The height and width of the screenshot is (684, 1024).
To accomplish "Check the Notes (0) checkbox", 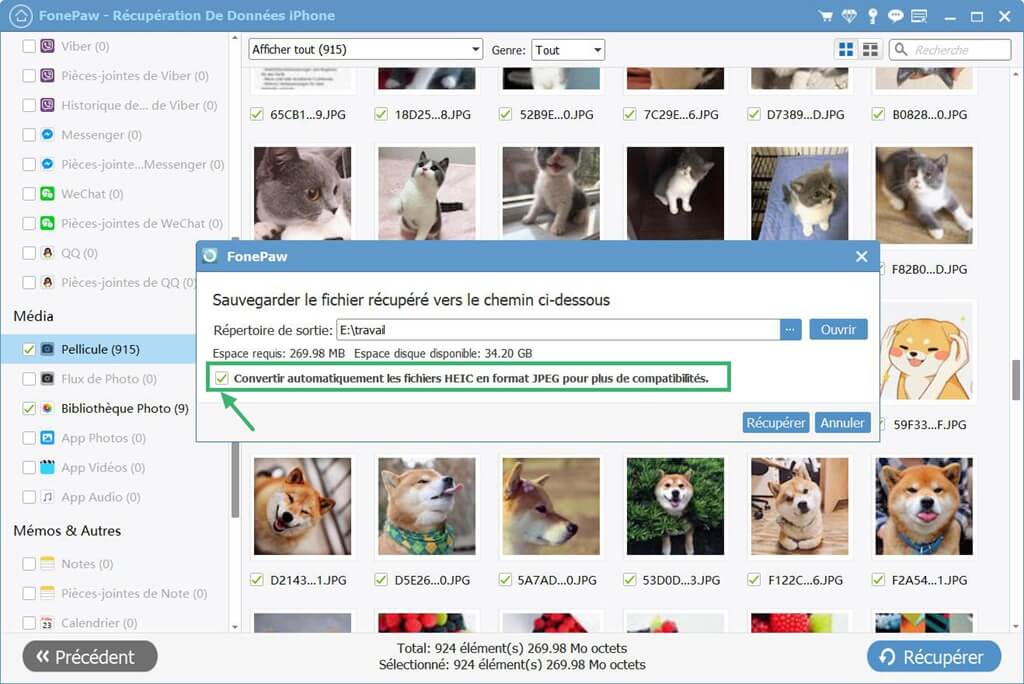I will click(x=29, y=564).
